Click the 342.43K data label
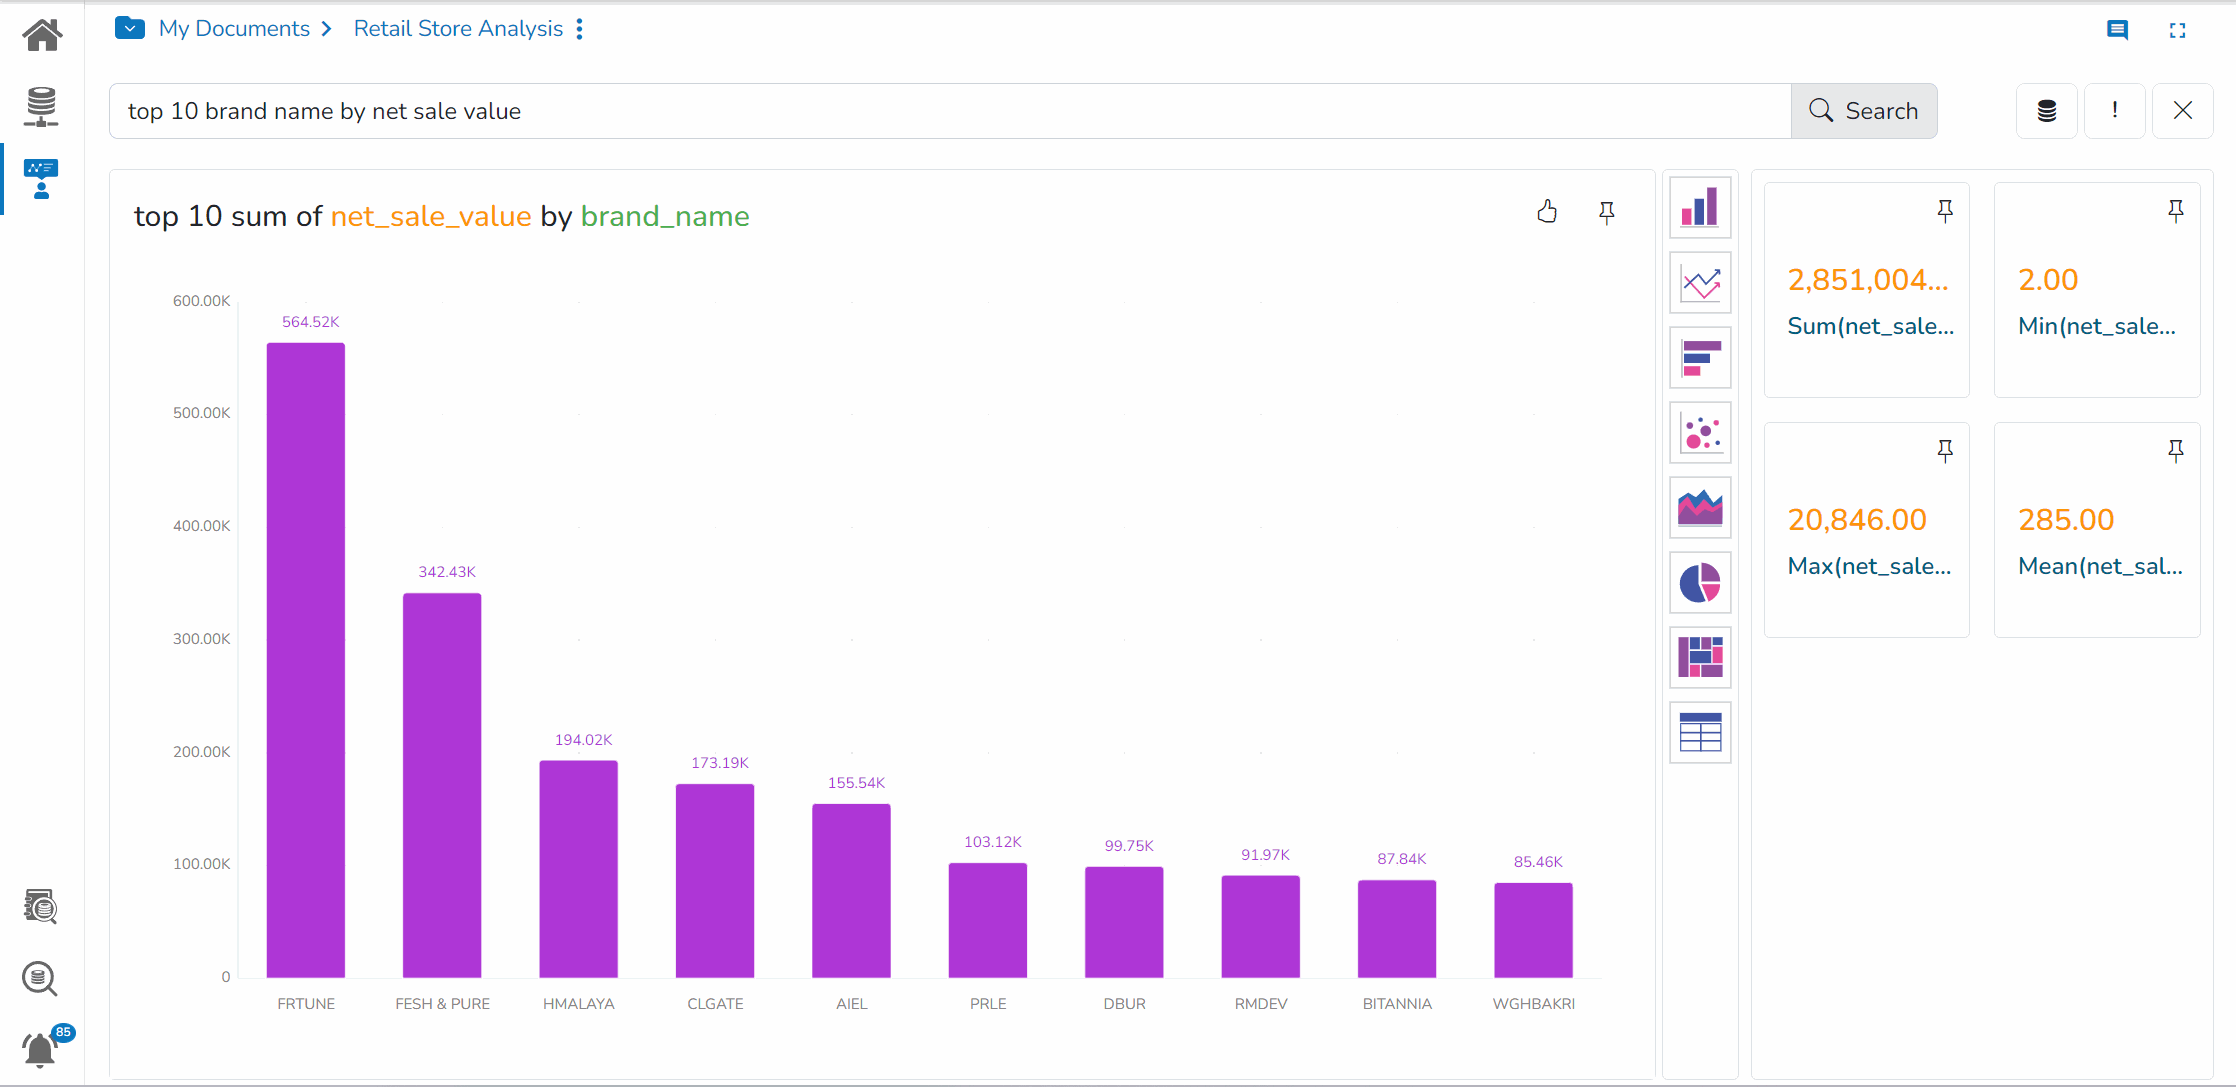Screen dimensions: 2236x1087 447,572
